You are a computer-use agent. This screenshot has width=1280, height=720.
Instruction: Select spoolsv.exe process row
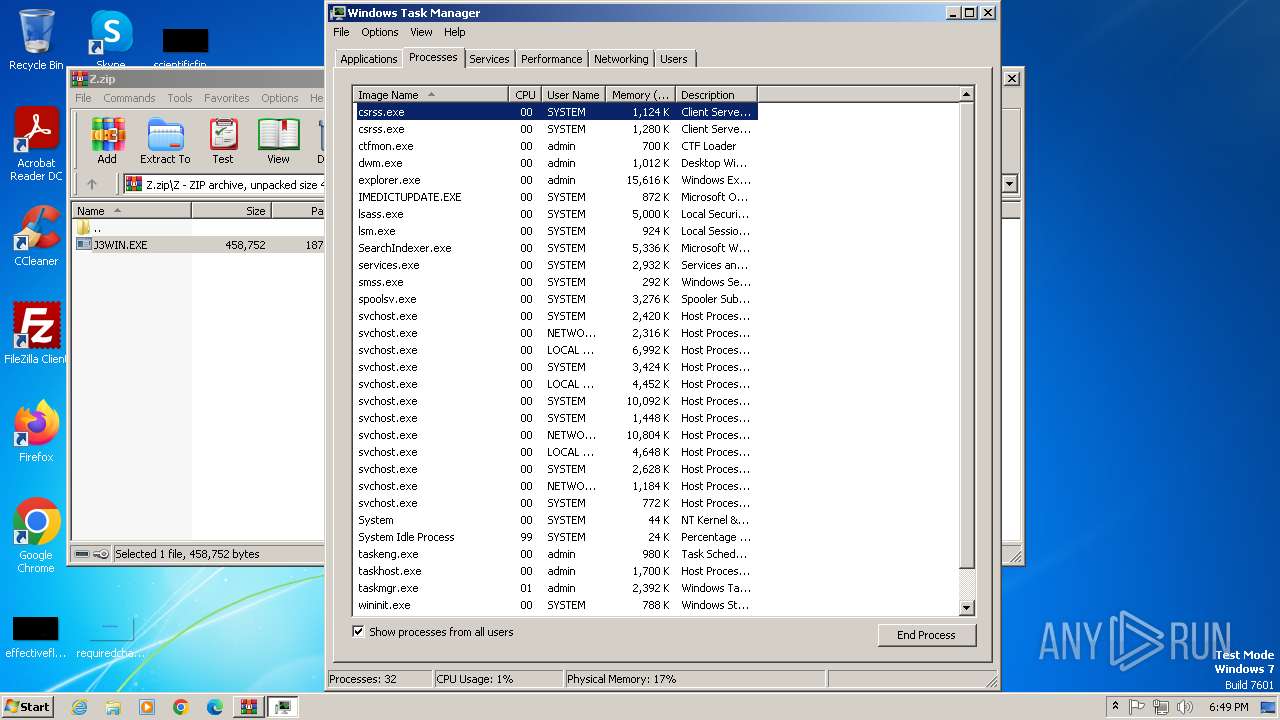pyautogui.click(x=556, y=299)
